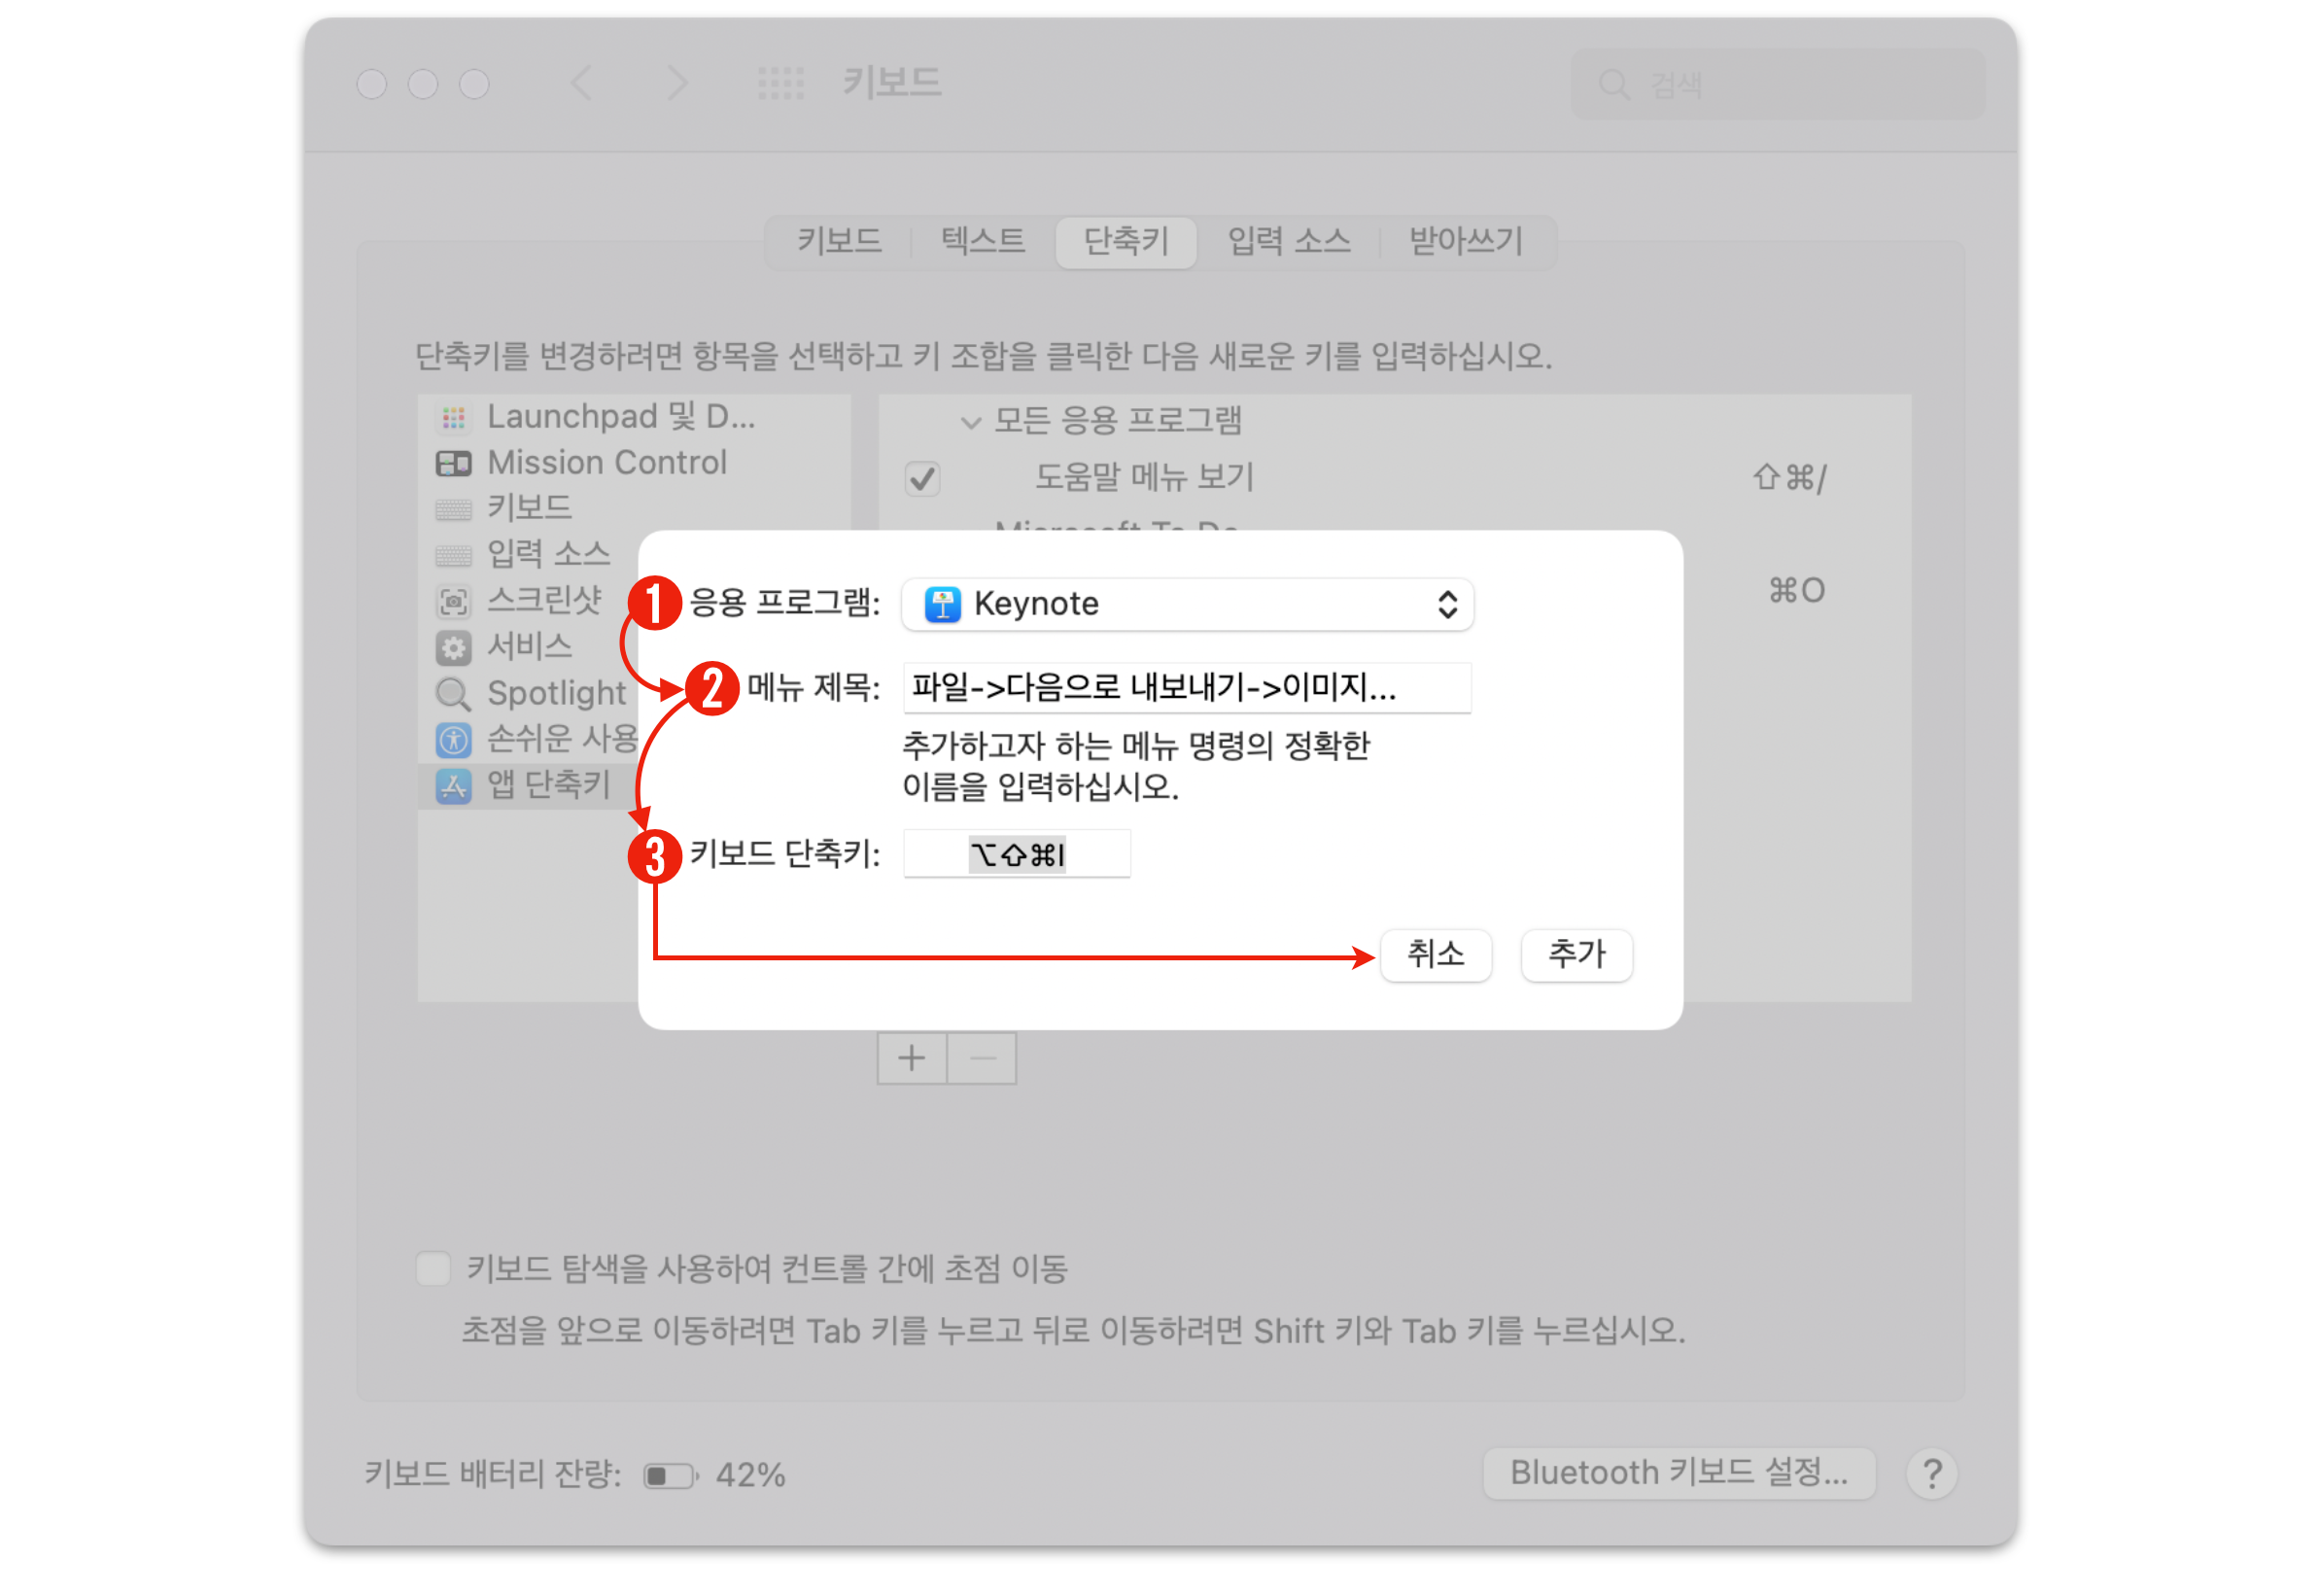
Task: Click the add shortcut plus button
Action: 911,1058
